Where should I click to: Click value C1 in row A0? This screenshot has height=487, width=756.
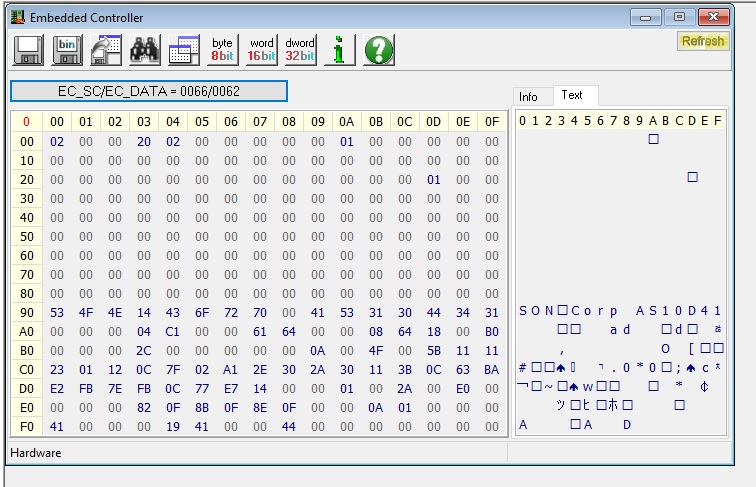(x=173, y=332)
